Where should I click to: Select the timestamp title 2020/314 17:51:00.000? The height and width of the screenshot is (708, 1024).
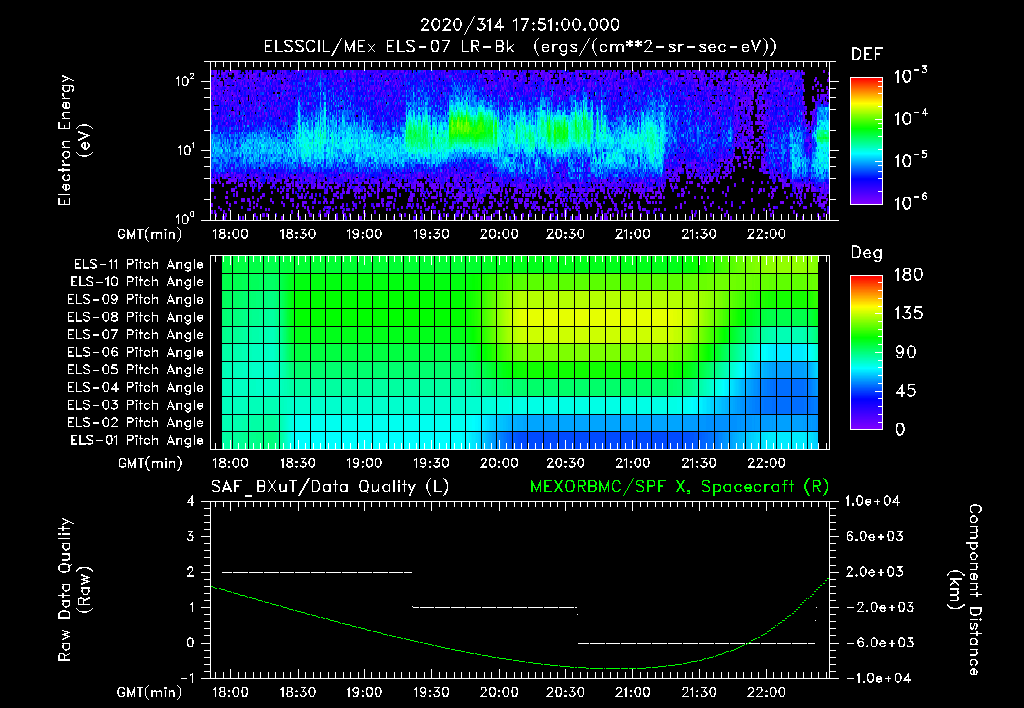(520, 25)
